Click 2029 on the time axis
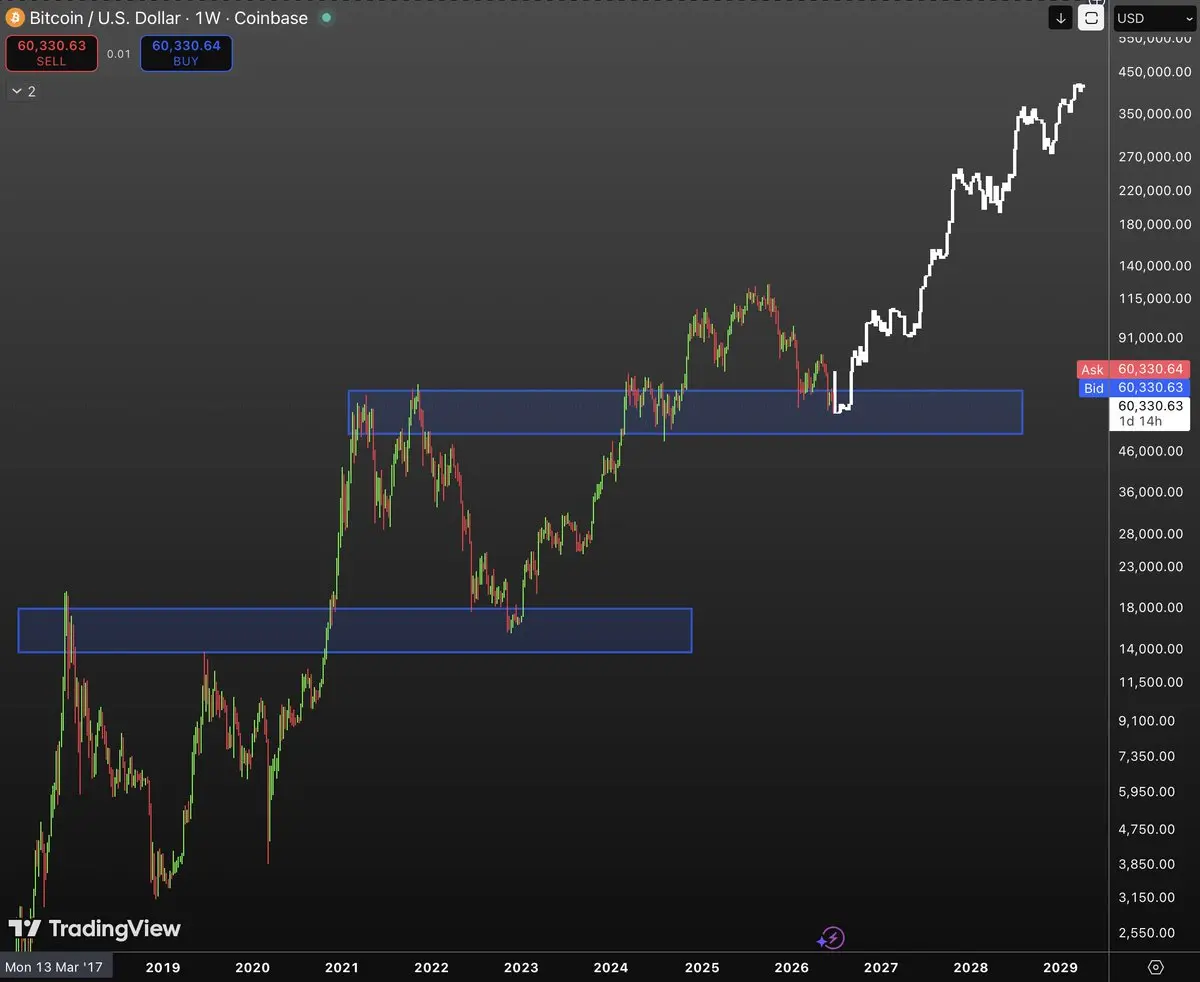The width and height of the screenshot is (1200, 982). (1060, 967)
